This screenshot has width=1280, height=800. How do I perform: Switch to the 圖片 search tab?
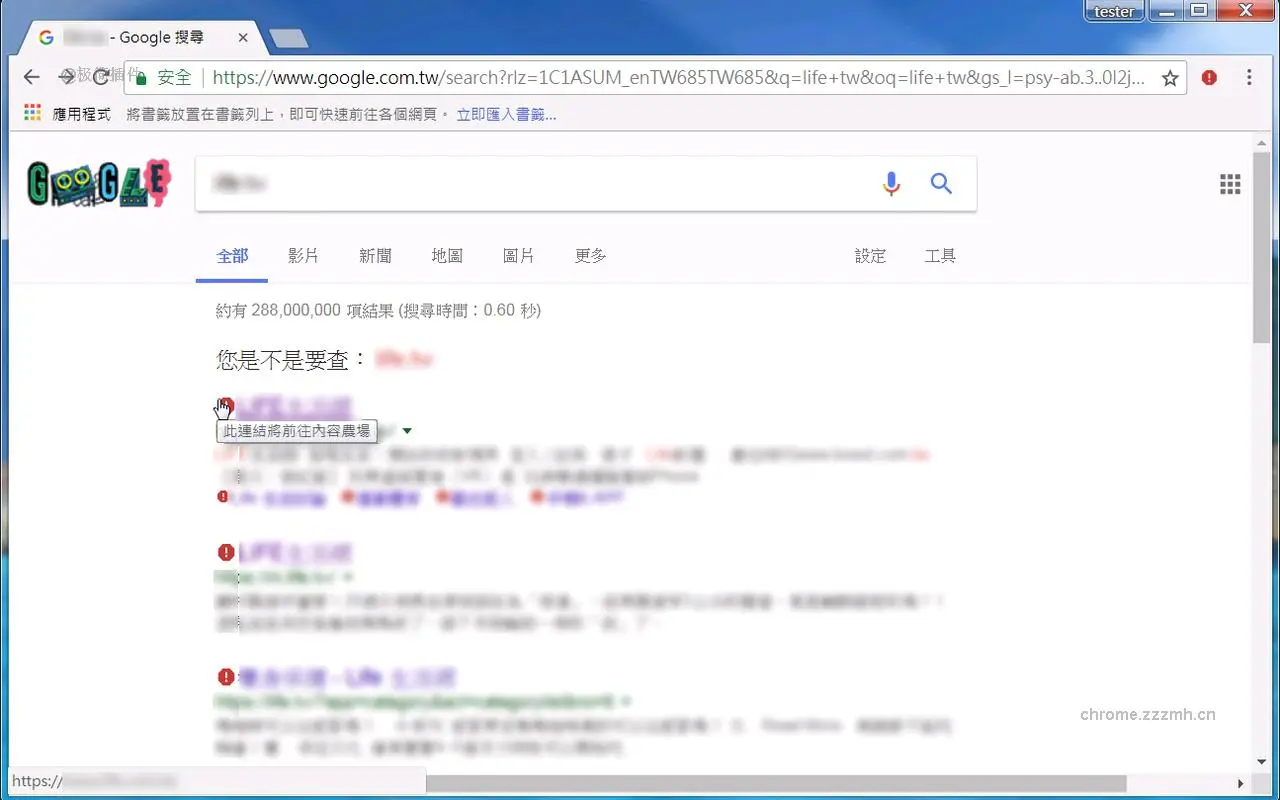pos(519,255)
